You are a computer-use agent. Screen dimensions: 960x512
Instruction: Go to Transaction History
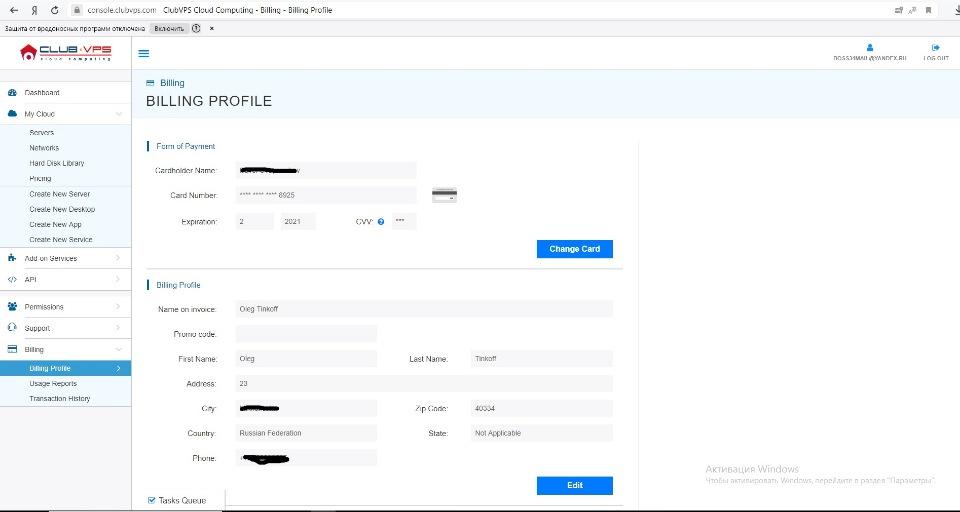60,399
